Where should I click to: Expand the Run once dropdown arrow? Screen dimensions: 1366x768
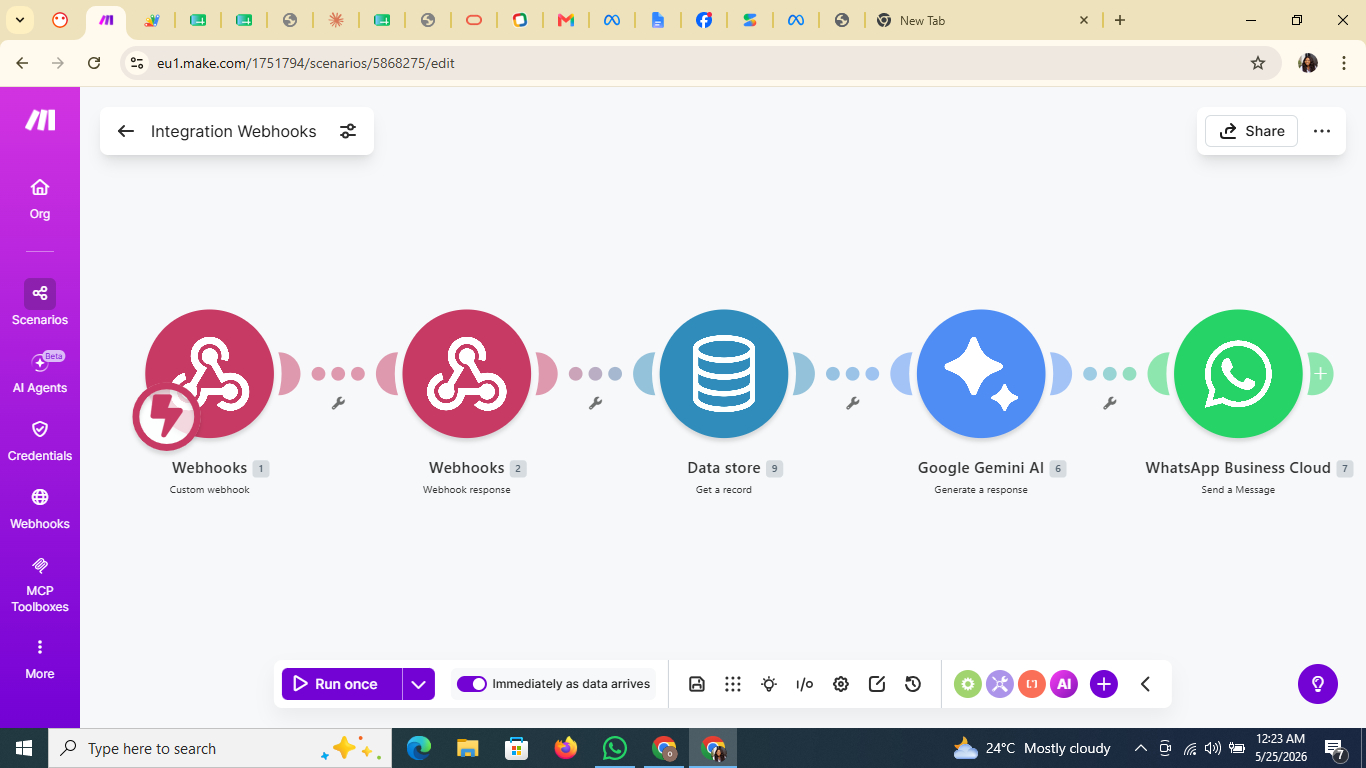(419, 684)
